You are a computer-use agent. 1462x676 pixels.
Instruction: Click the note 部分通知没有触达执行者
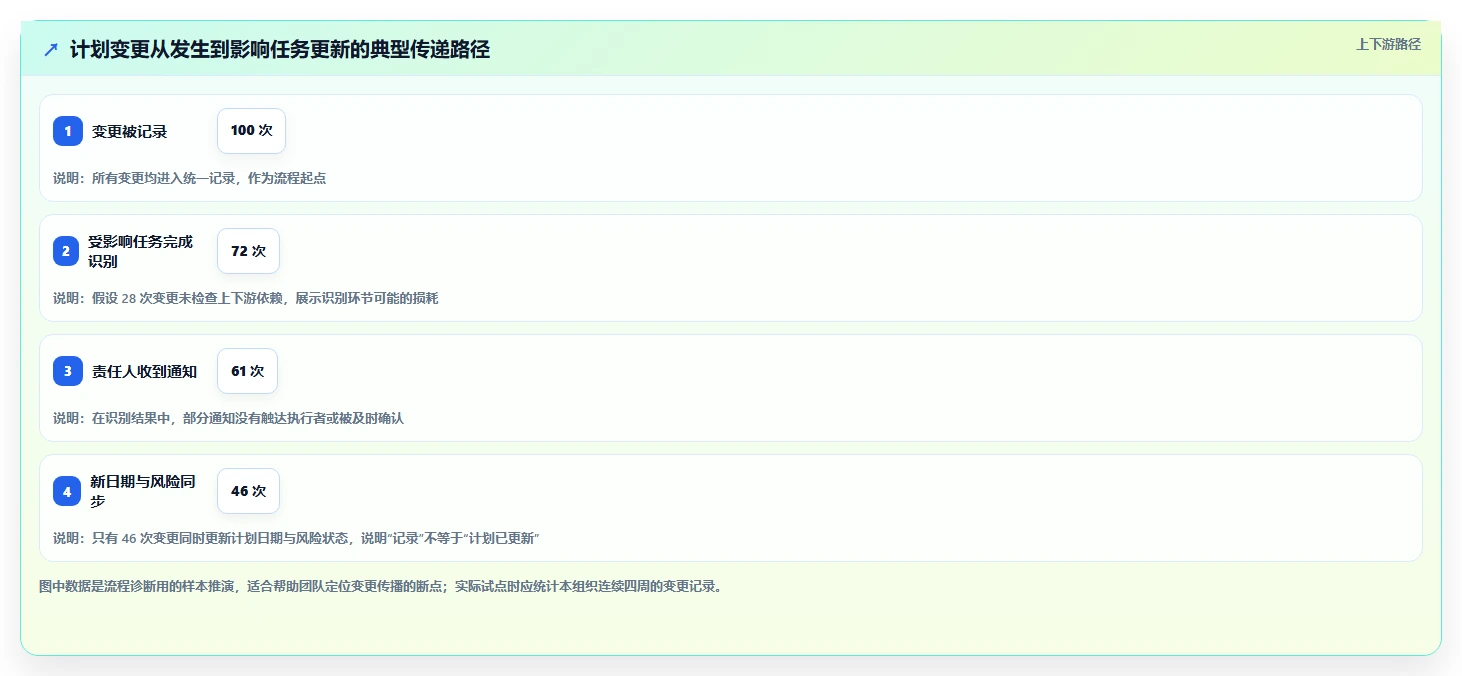[228, 418]
